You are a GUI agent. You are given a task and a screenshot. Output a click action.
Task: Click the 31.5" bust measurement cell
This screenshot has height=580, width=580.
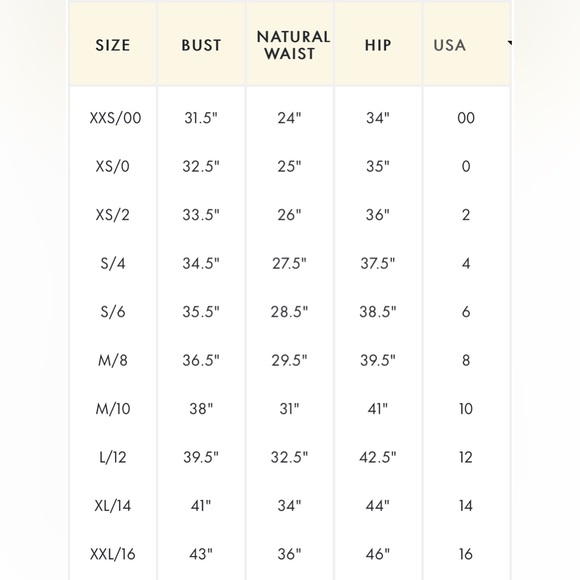pos(201,118)
